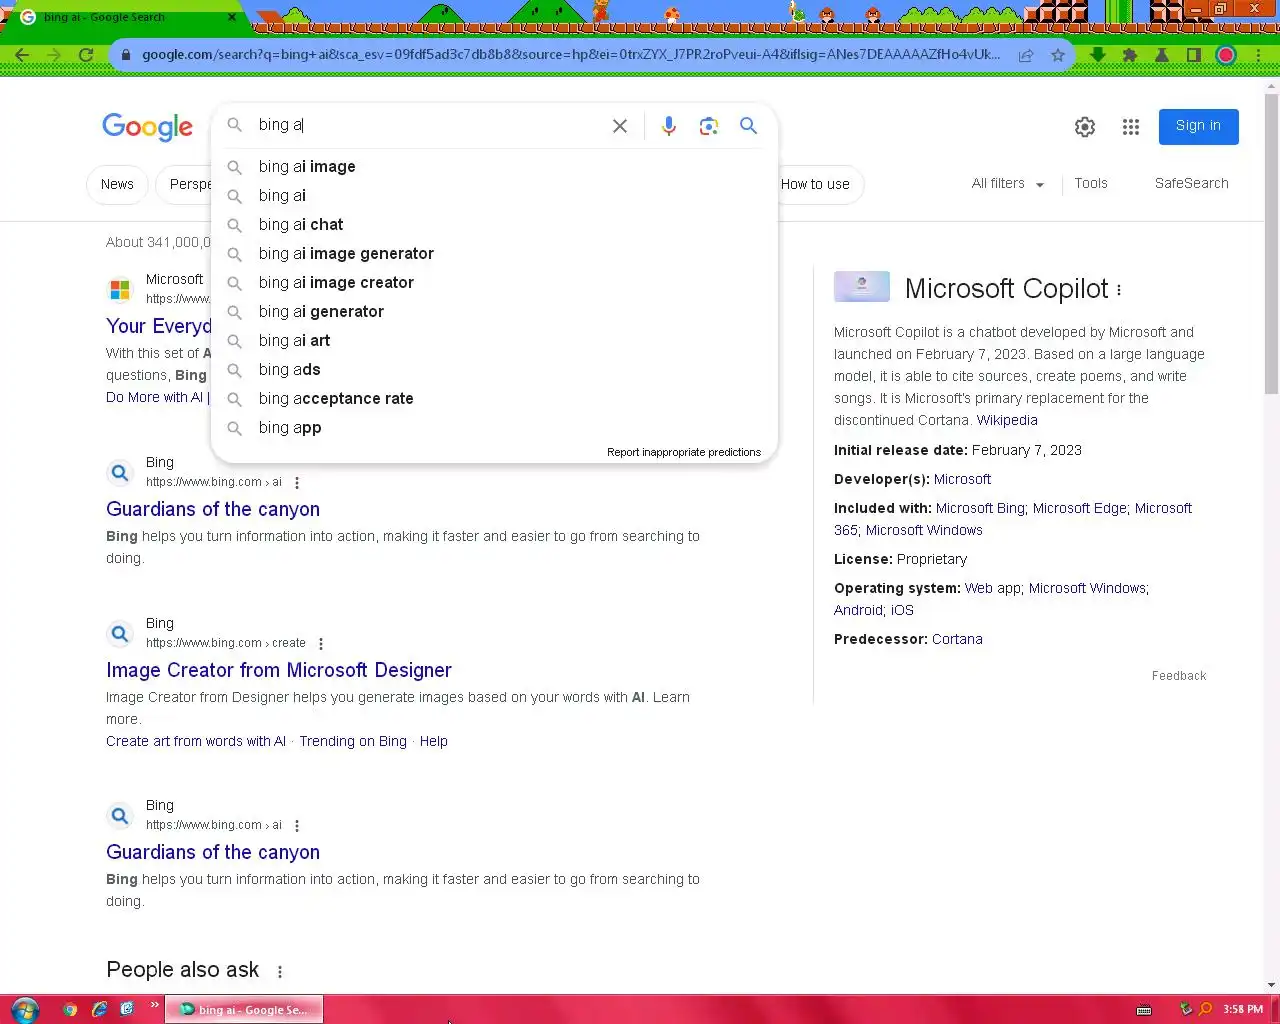
Task: Click Report inappropriate predictions
Action: 684,452
